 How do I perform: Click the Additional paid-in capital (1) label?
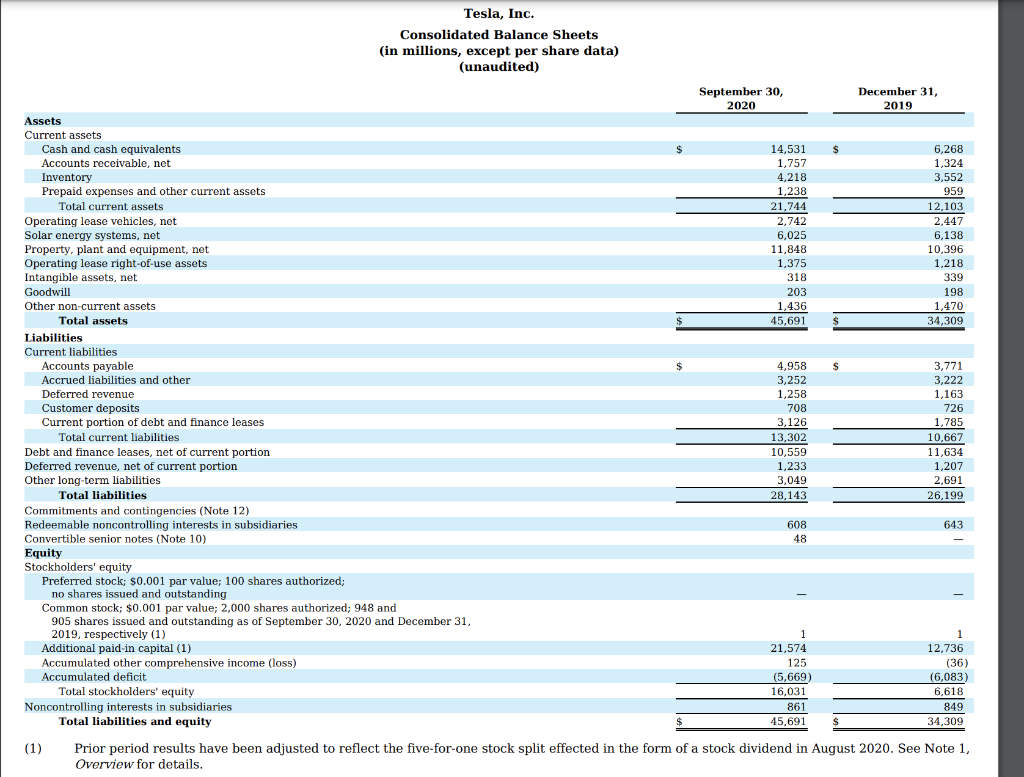pyautogui.click(x=116, y=648)
